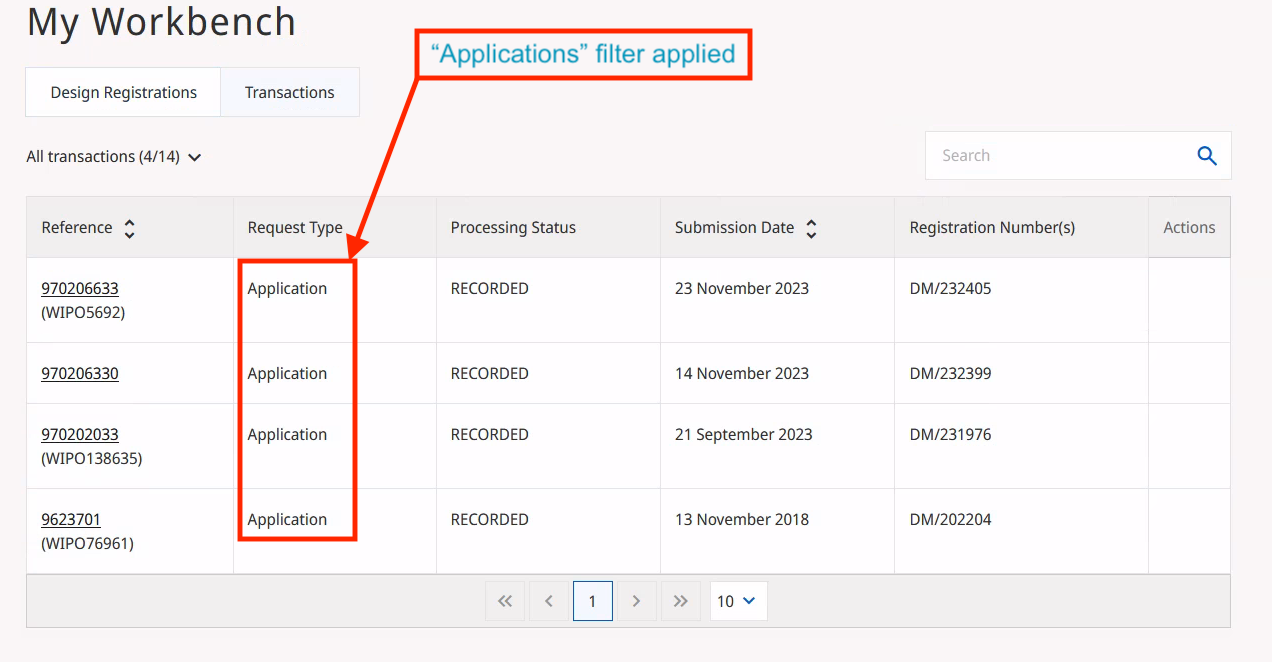Click the Processing Status column header
Image resolution: width=1272 pixels, height=662 pixels.
point(513,228)
